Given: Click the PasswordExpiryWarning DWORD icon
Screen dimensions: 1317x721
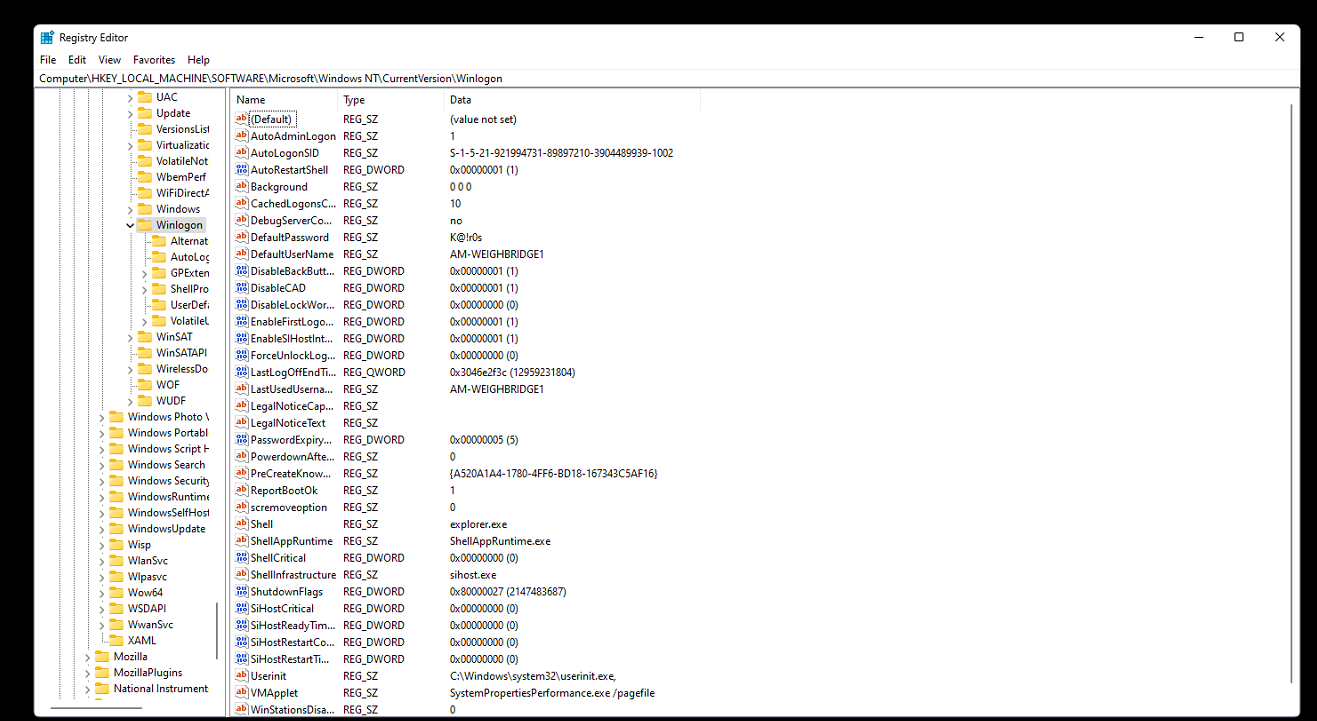Looking at the screenshot, I should tap(241, 439).
